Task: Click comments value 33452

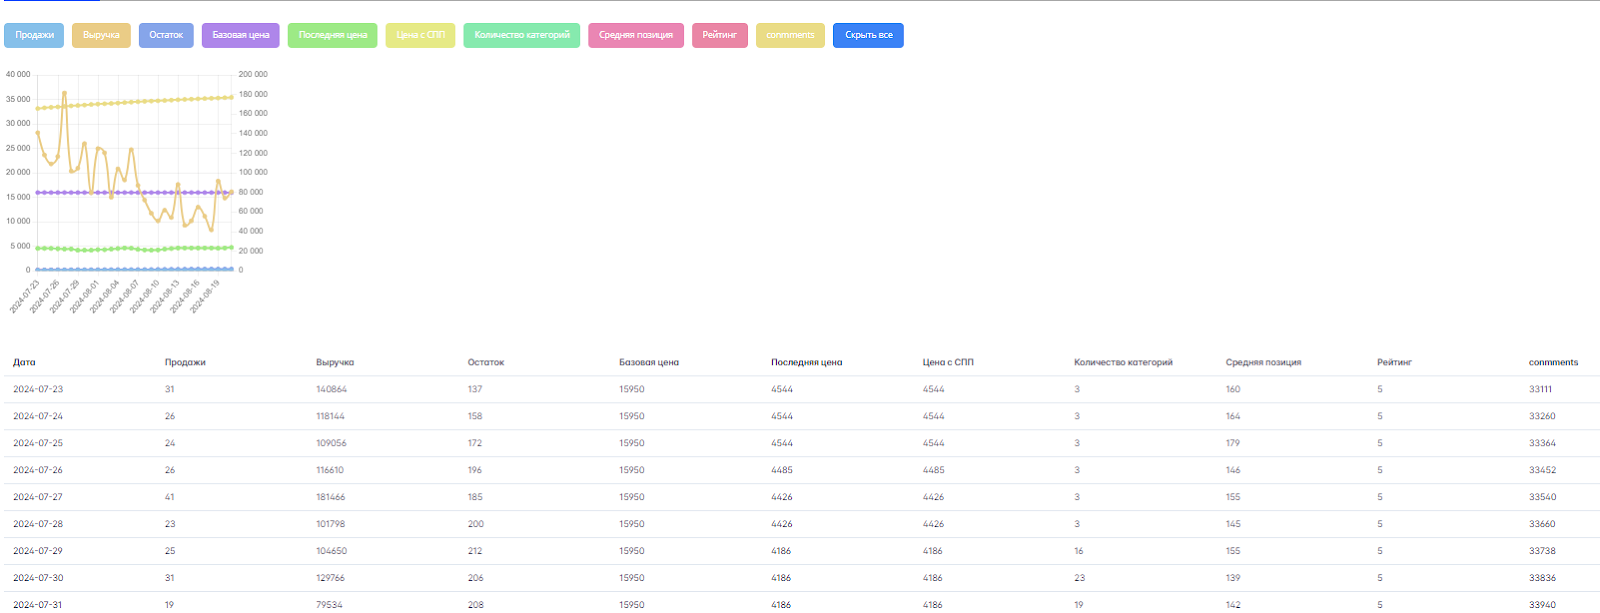Action: pos(1543,470)
